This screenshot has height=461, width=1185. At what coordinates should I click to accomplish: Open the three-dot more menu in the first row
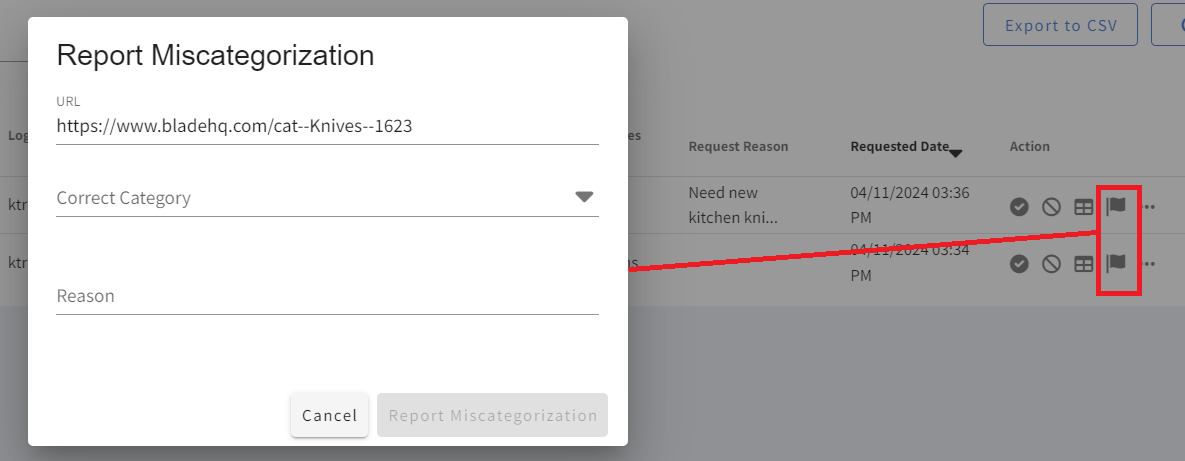pos(1149,207)
